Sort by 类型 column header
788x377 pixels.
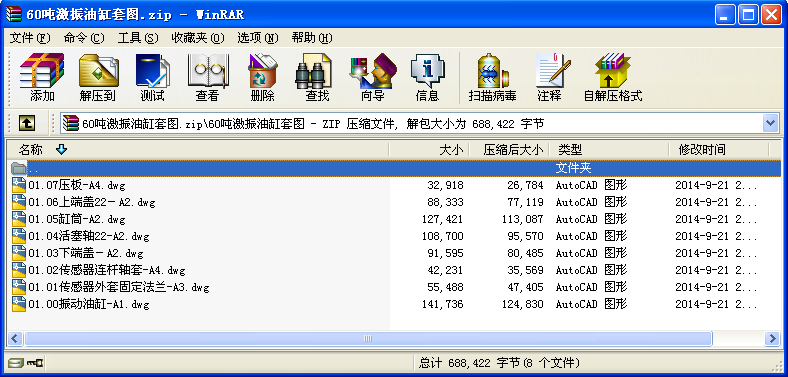click(x=609, y=149)
